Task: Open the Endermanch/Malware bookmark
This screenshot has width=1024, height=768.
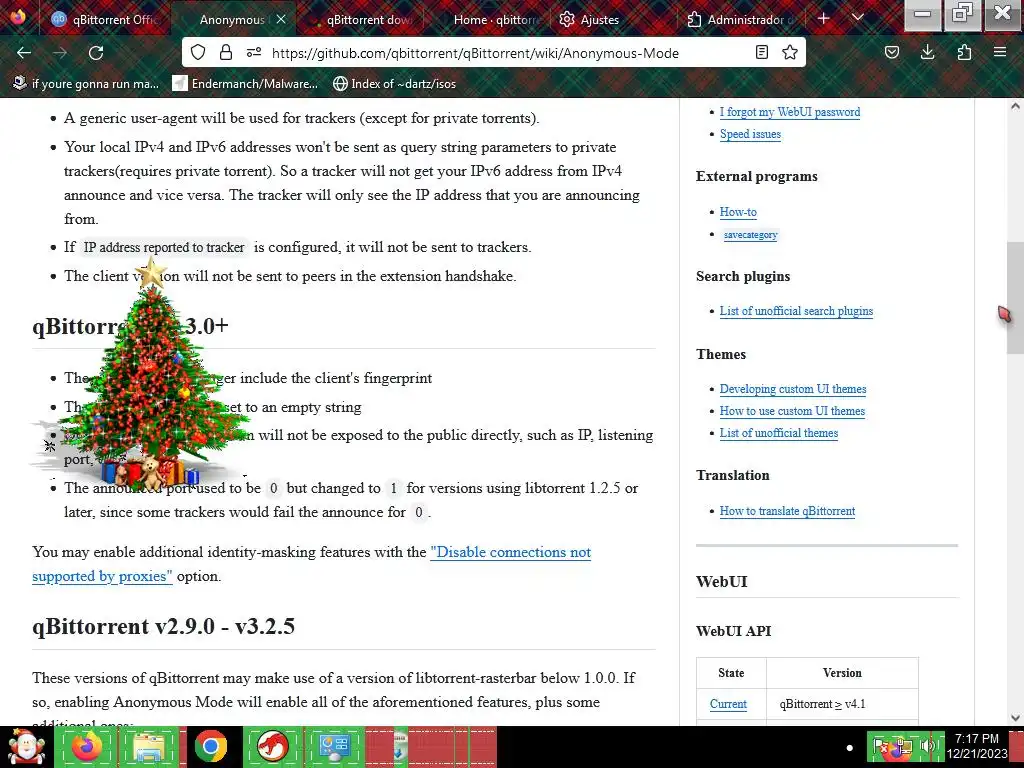Action: coord(245,84)
